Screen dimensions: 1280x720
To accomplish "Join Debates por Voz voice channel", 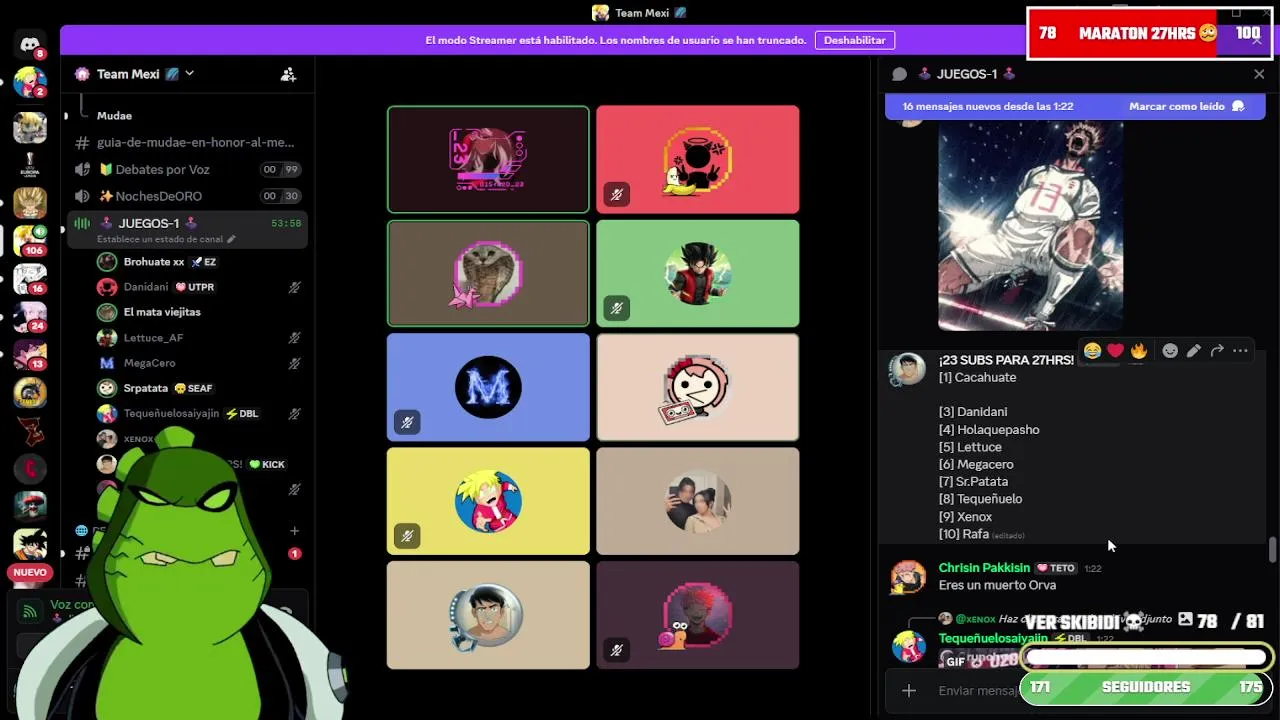I will click(x=187, y=169).
